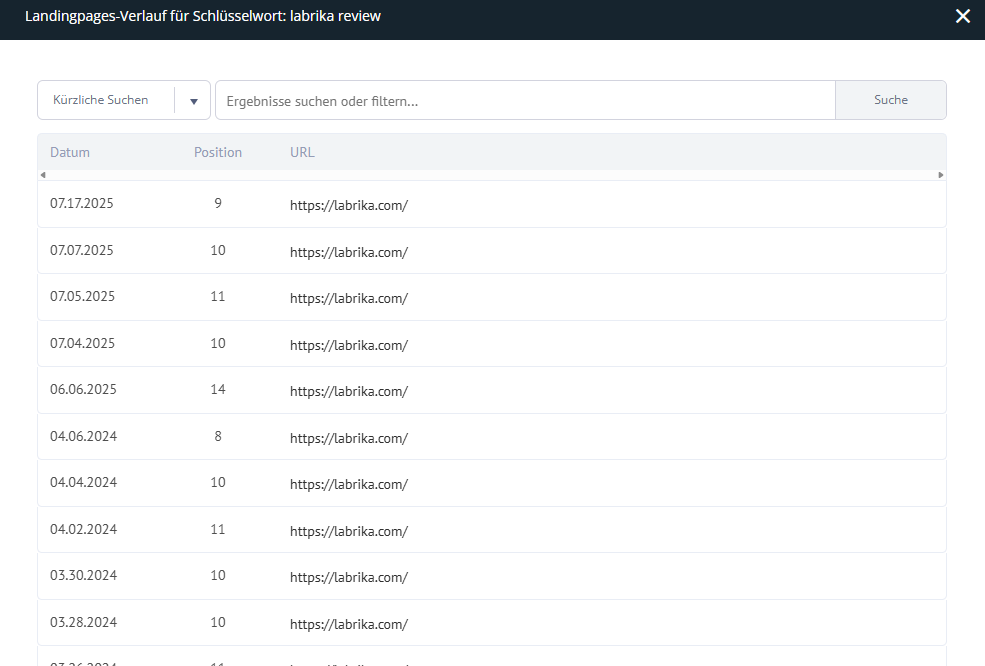Image resolution: width=985 pixels, height=666 pixels.
Task: Open the labrika.com URL in the 04.04.2024 row
Action: 349,484
